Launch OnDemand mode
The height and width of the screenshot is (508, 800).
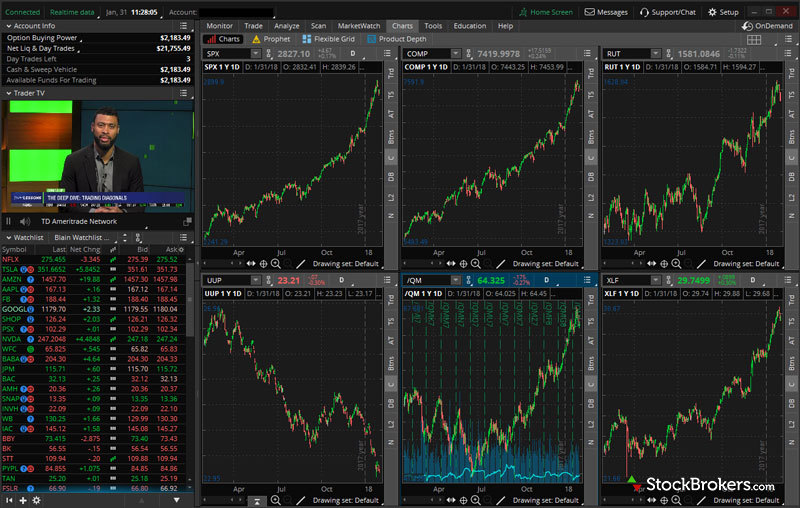pyautogui.click(x=767, y=26)
